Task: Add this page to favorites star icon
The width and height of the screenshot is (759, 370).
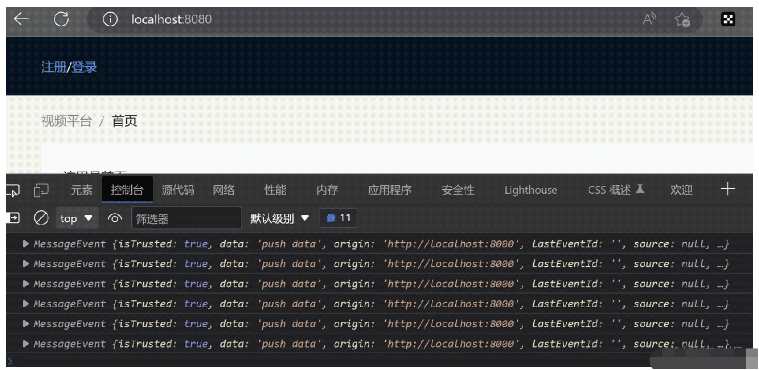Action: (x=682, y=19)
